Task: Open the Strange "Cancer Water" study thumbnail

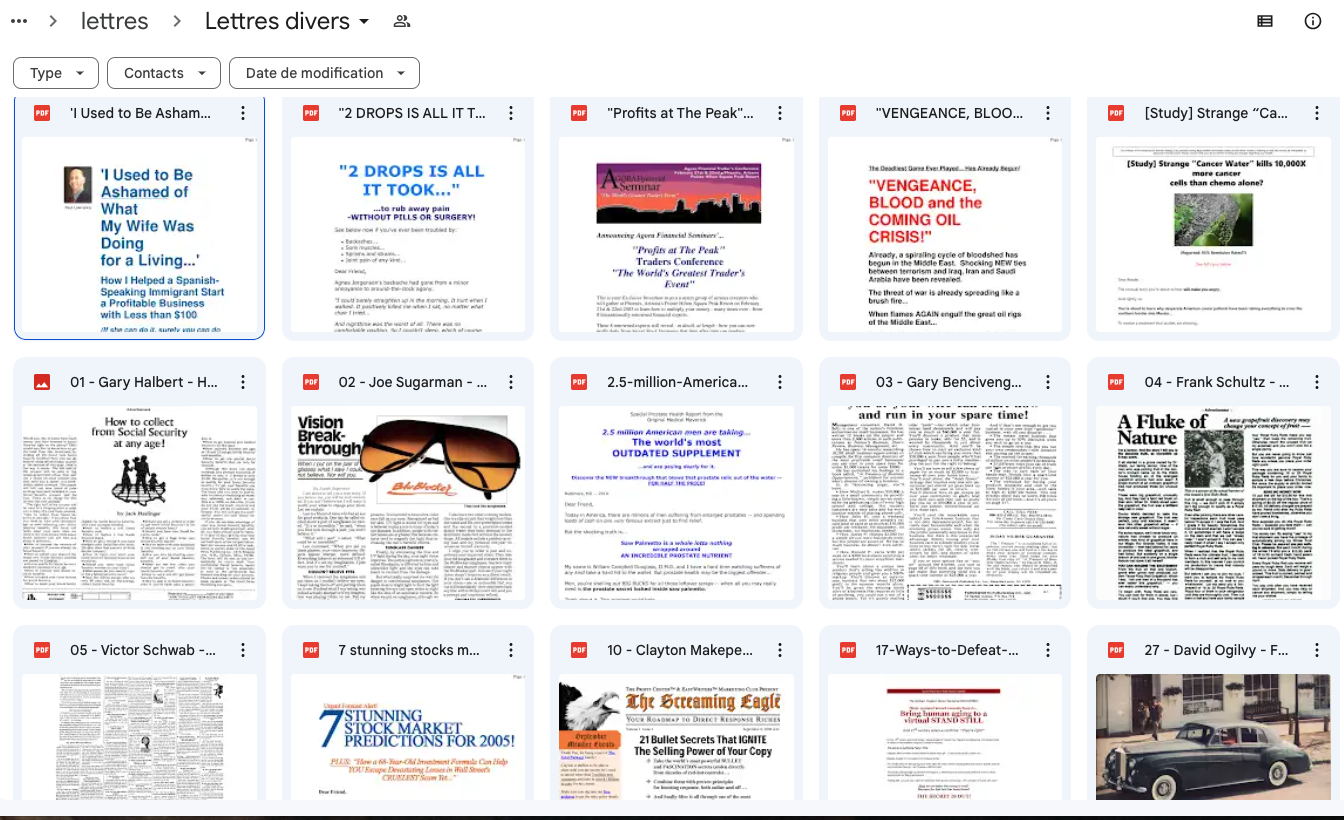Action: pyautogui.click(x=1214, y=235)
